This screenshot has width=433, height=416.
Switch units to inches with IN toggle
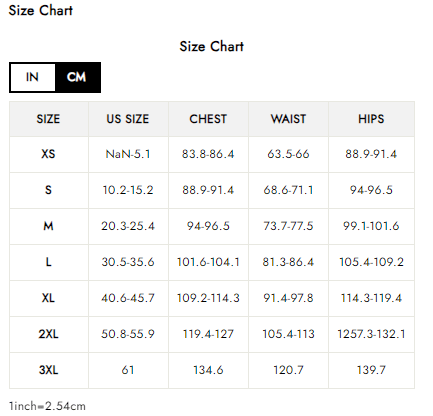click(33, 77)
